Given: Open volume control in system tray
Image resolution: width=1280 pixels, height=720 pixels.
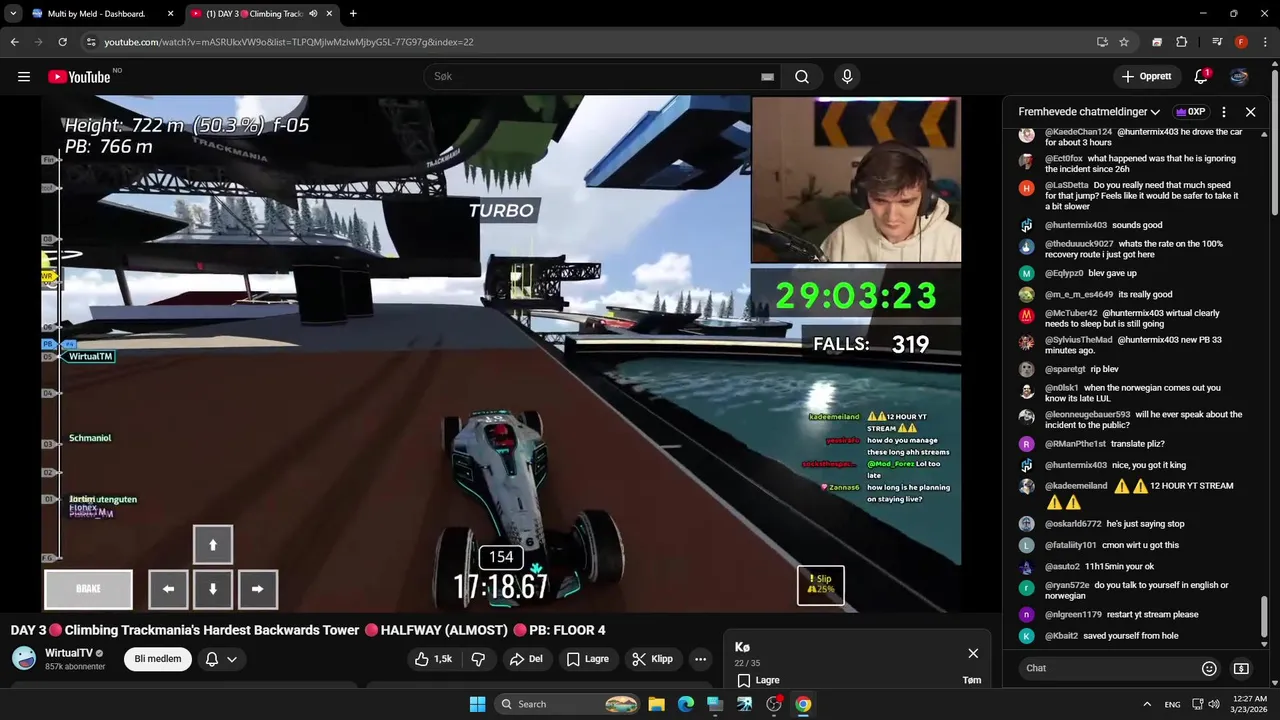Looking at the screenshot, I should (x=1213, y=704).
